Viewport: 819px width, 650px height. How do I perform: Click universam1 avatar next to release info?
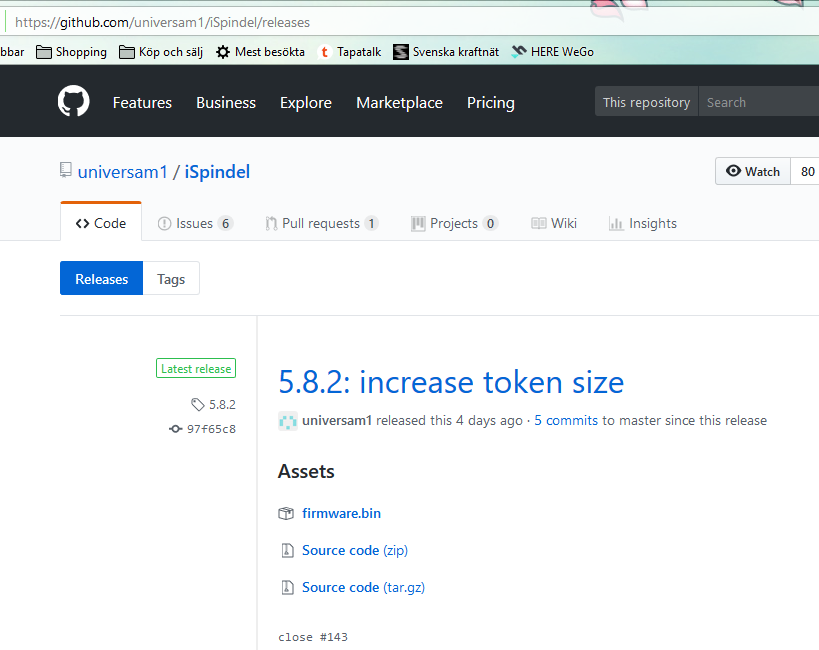288,421
